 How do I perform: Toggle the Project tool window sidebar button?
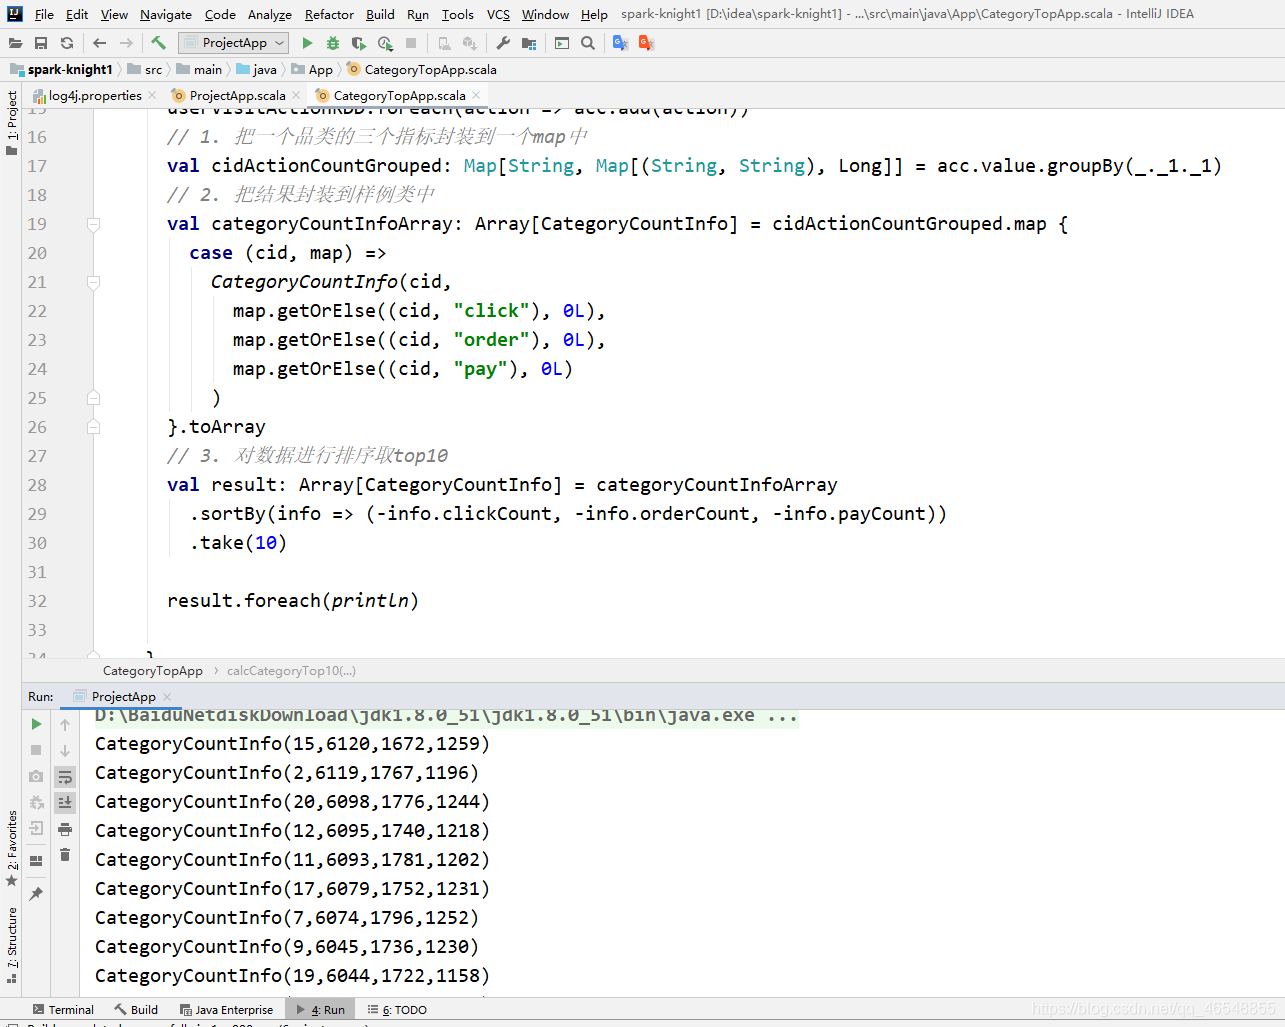click(11, 122)
